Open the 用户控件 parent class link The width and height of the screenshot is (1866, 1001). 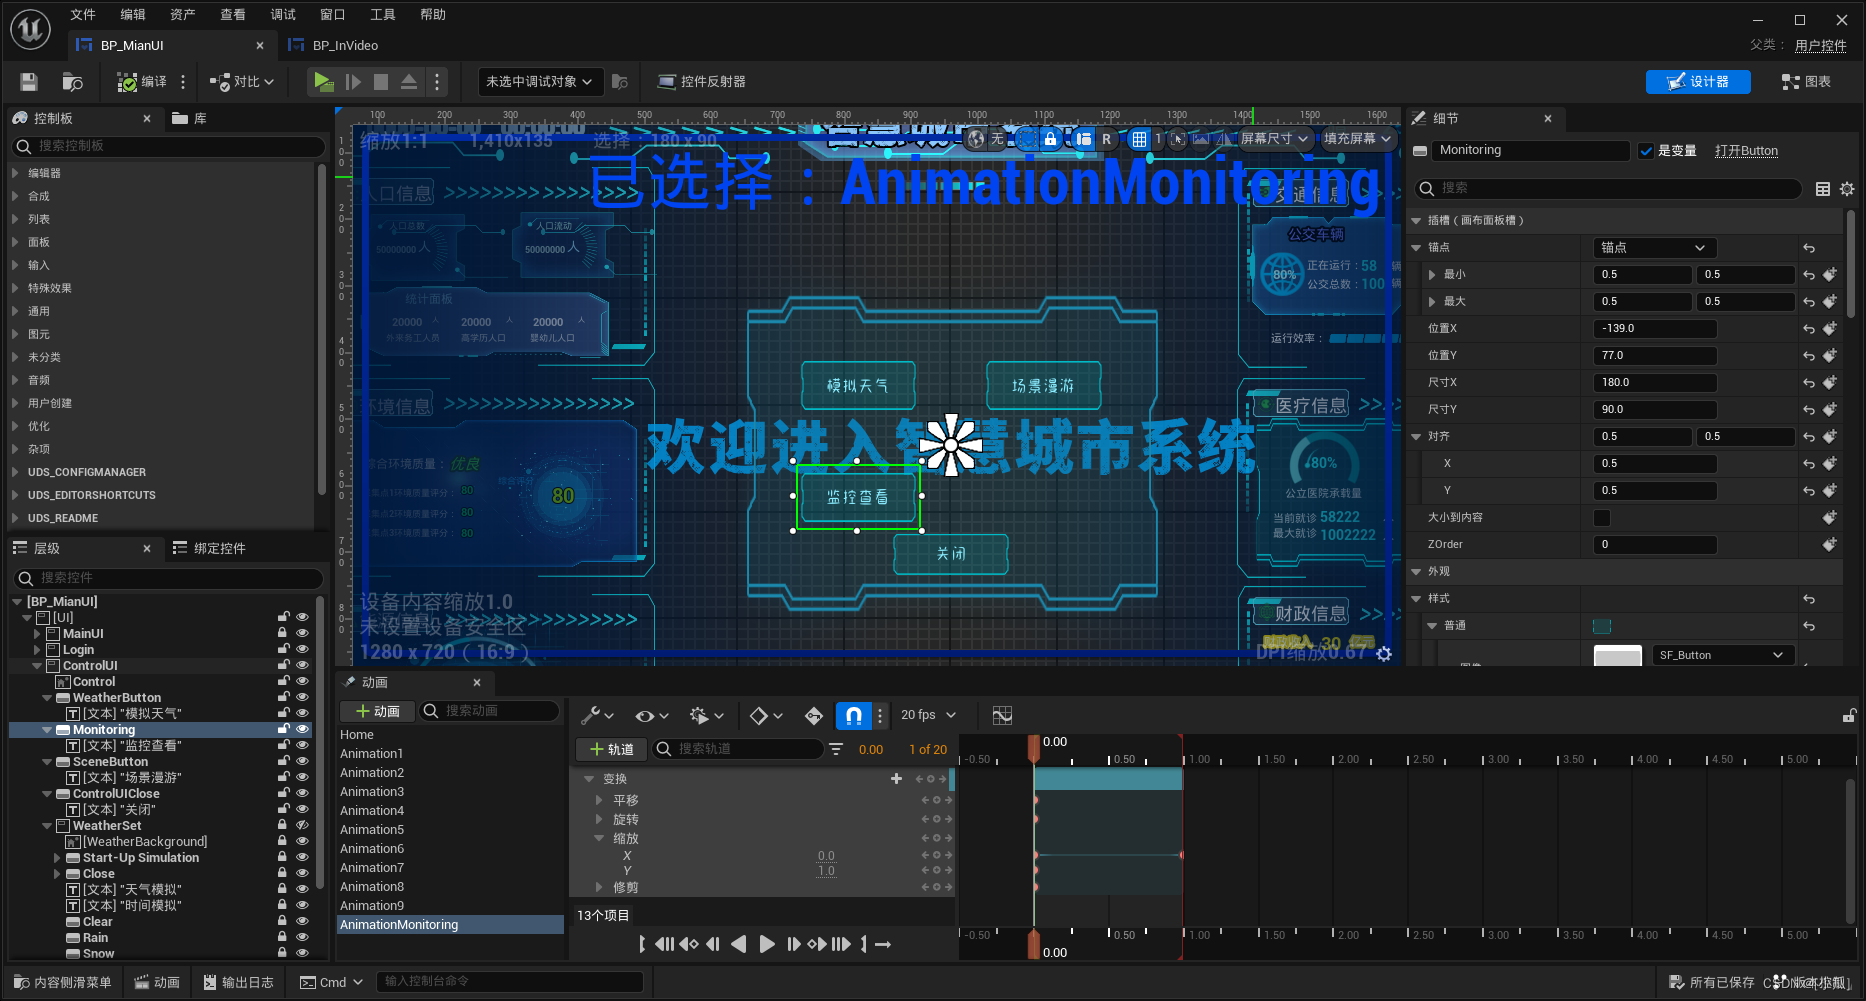coord(1821,46)
